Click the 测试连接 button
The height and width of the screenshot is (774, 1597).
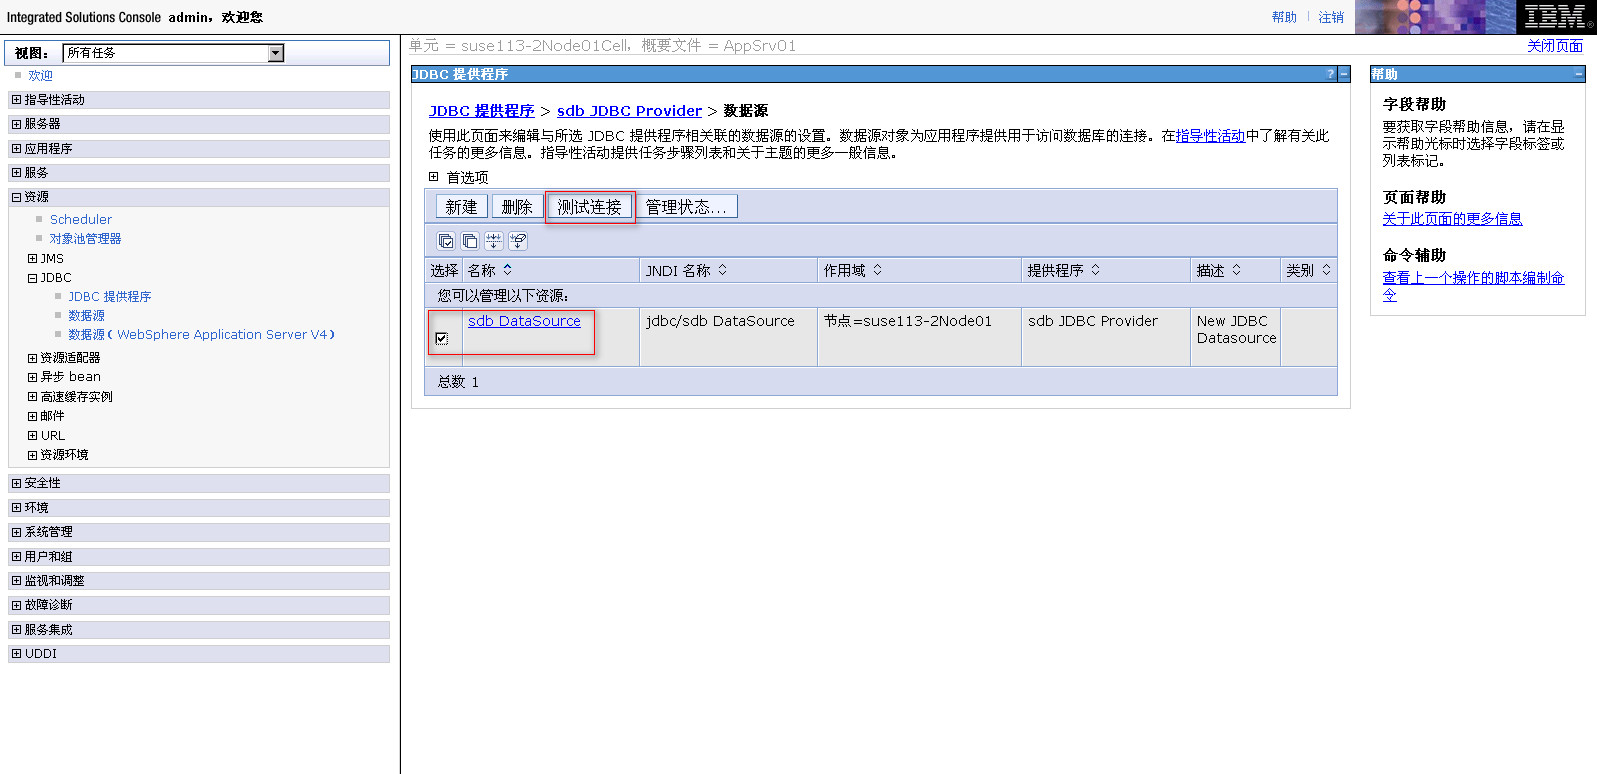point(590,207)
